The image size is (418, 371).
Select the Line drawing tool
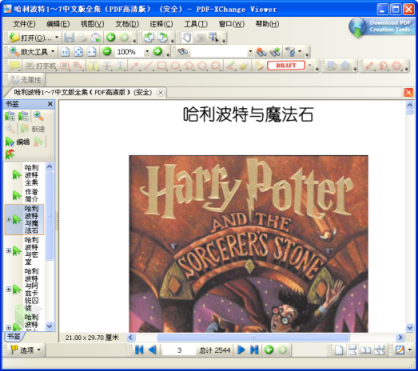pos(148,66)
